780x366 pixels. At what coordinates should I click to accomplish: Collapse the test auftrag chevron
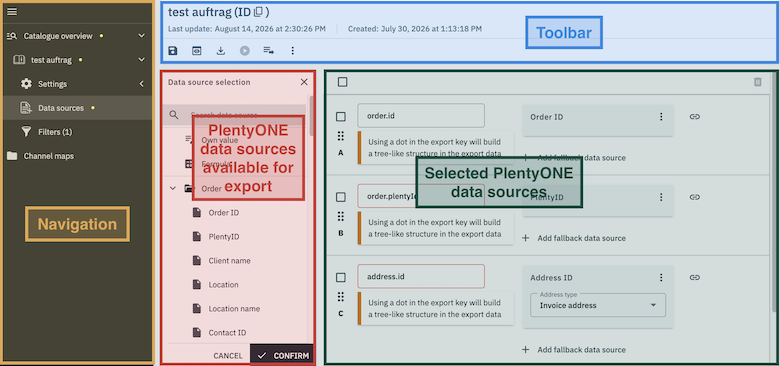coord(141,60)
